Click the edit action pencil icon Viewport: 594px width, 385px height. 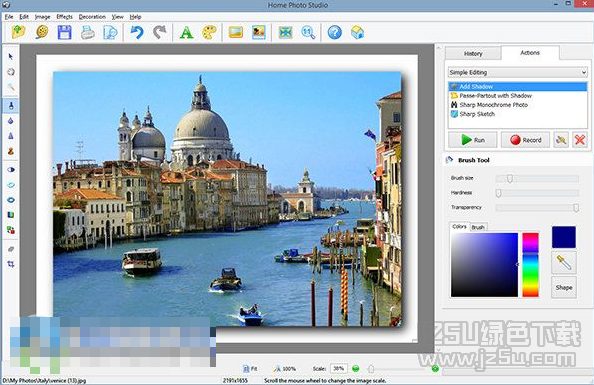[561, 140]
